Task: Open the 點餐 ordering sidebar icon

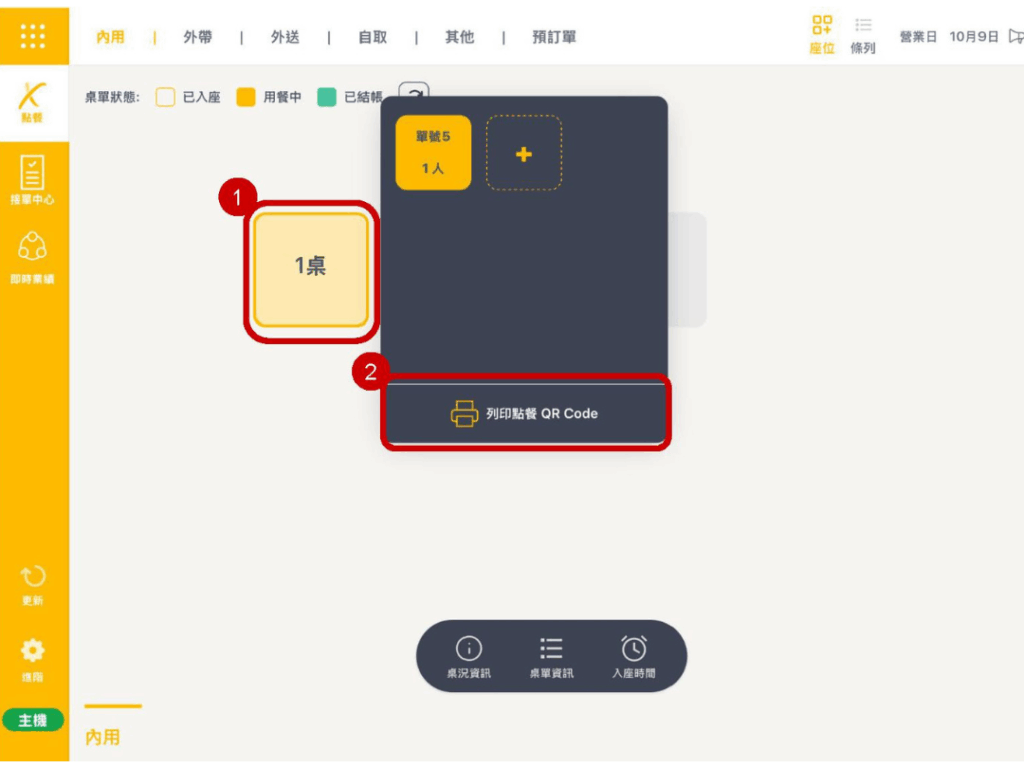Action: 32,102
